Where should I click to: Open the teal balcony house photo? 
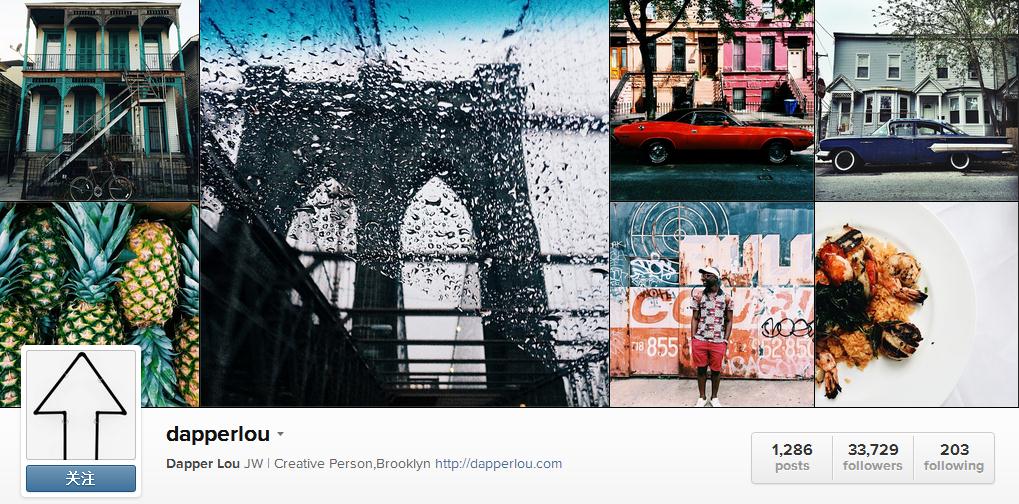point(99,100)
